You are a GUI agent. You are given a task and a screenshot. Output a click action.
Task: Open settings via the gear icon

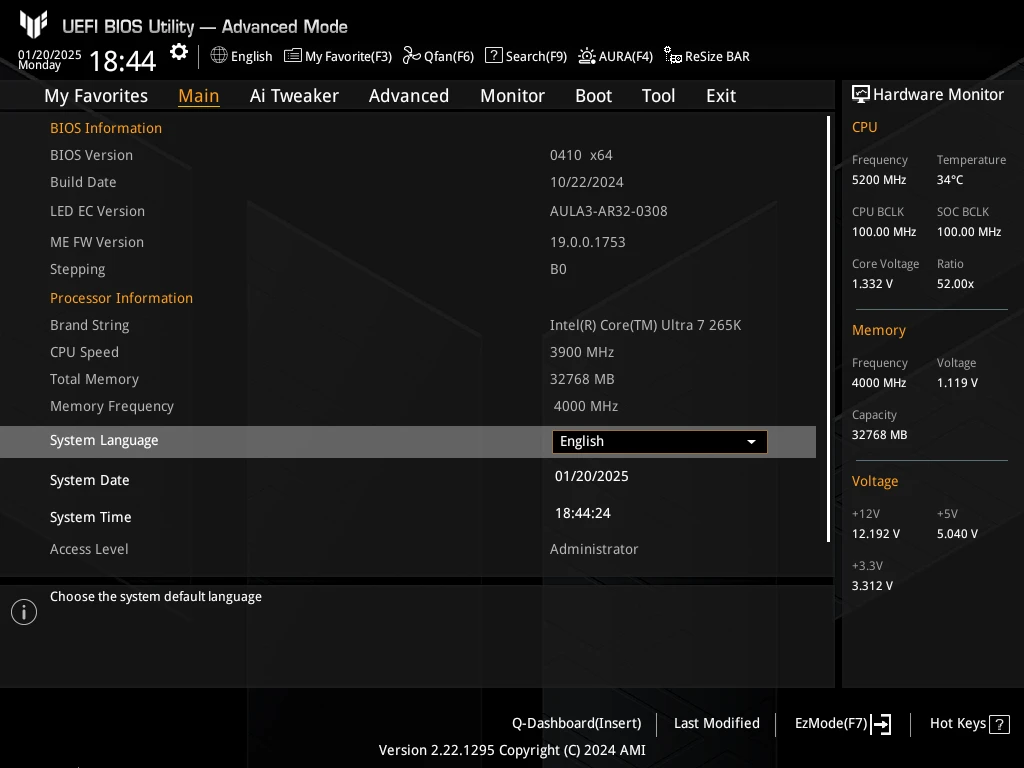point(178,52)
